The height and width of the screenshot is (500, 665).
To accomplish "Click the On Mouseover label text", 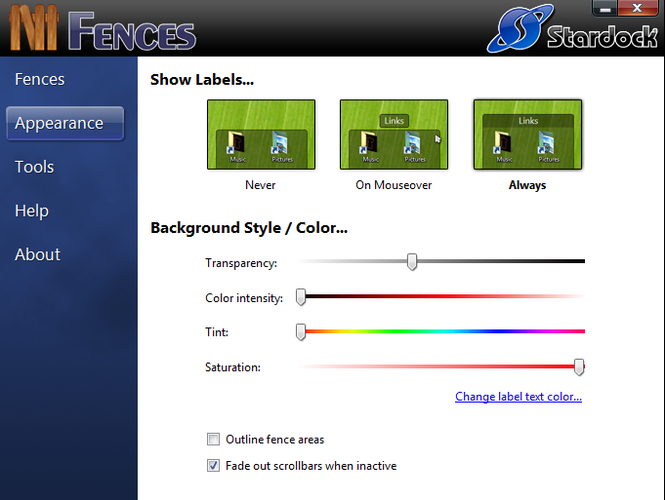I will (394, 185).
